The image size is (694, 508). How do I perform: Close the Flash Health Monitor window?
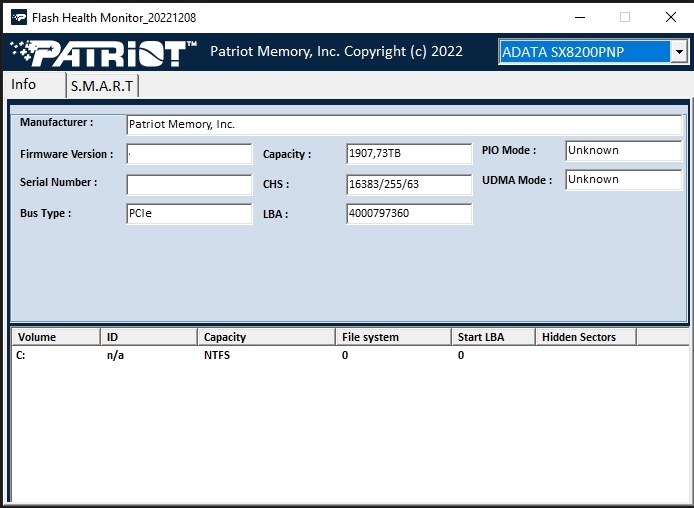[671, 17]
